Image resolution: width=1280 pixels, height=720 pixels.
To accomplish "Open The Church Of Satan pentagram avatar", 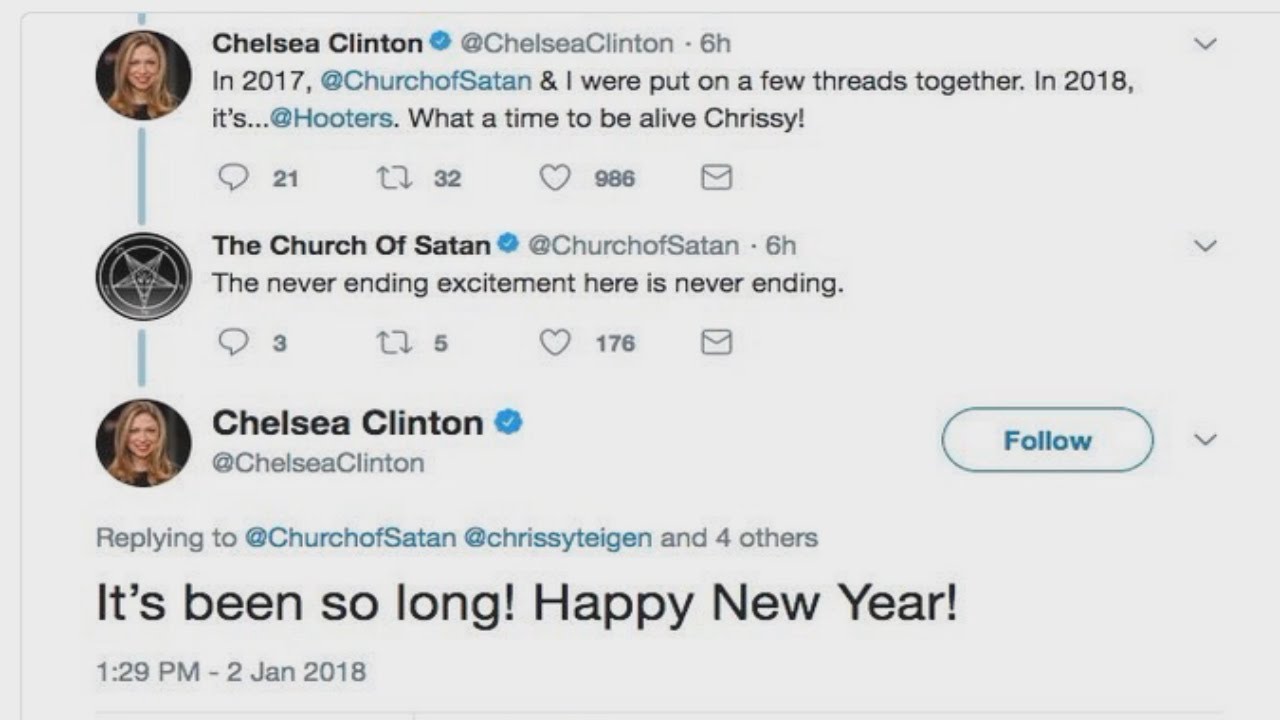I will click(x=143, y=277).
